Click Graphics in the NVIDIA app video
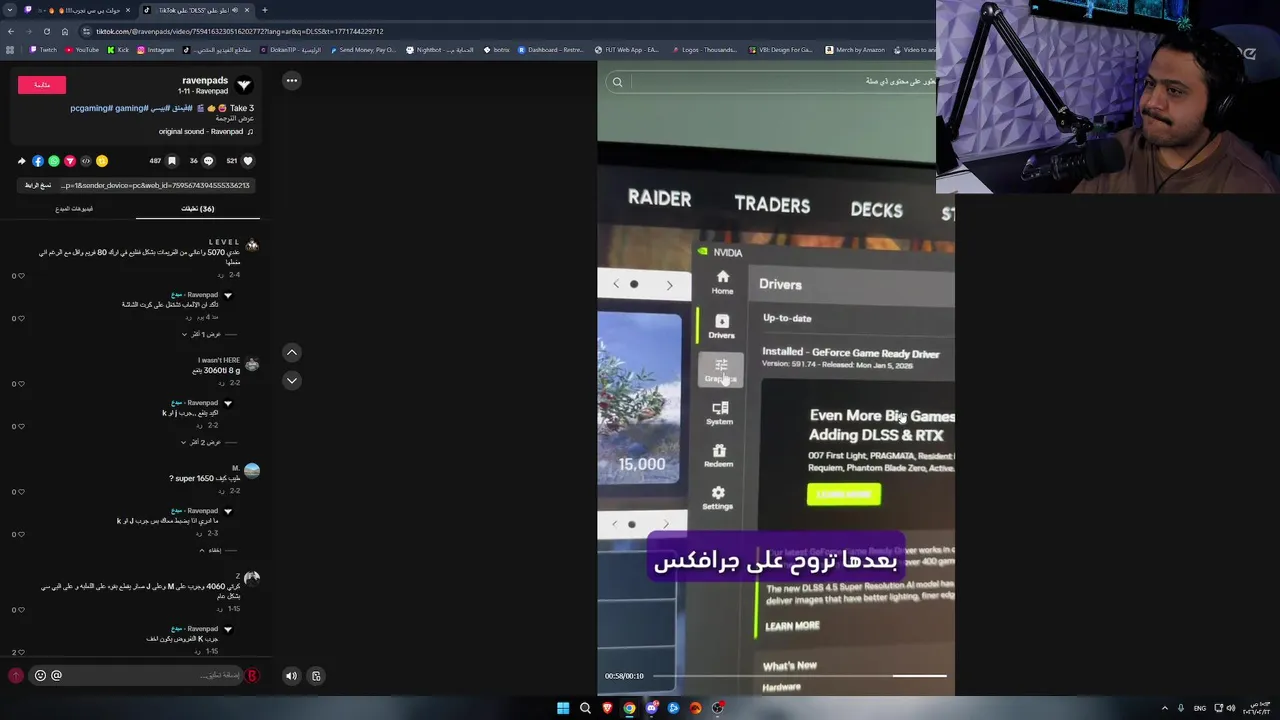 (x=721, y=371)
